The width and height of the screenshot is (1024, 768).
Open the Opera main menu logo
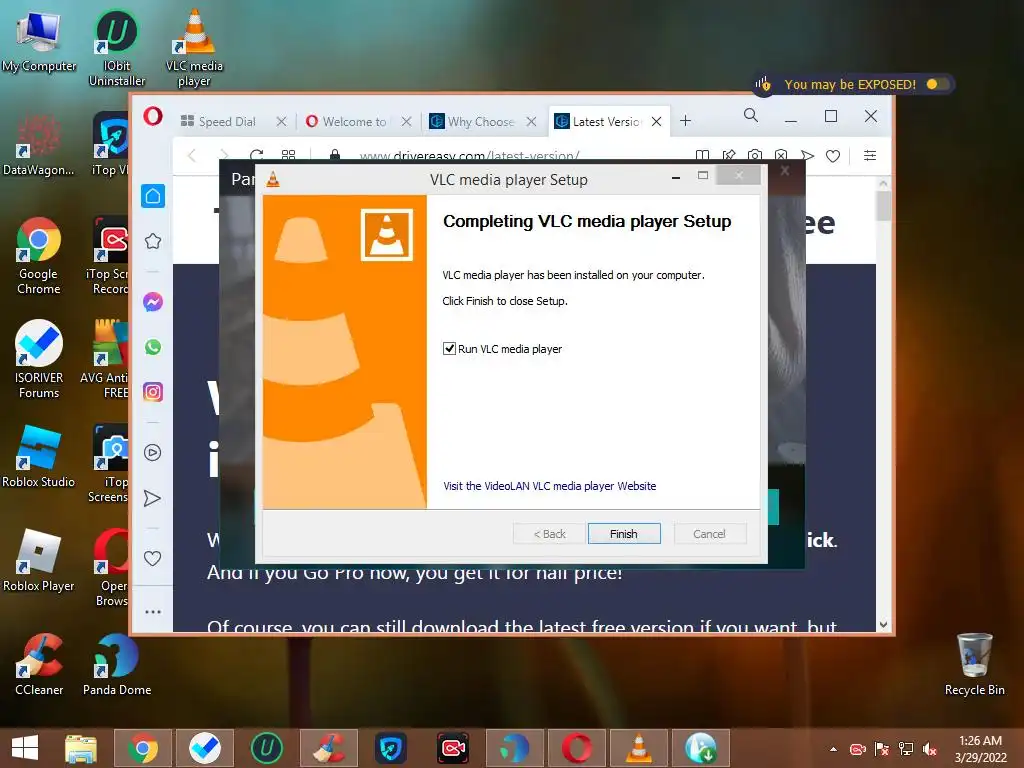tap(153, 116)
